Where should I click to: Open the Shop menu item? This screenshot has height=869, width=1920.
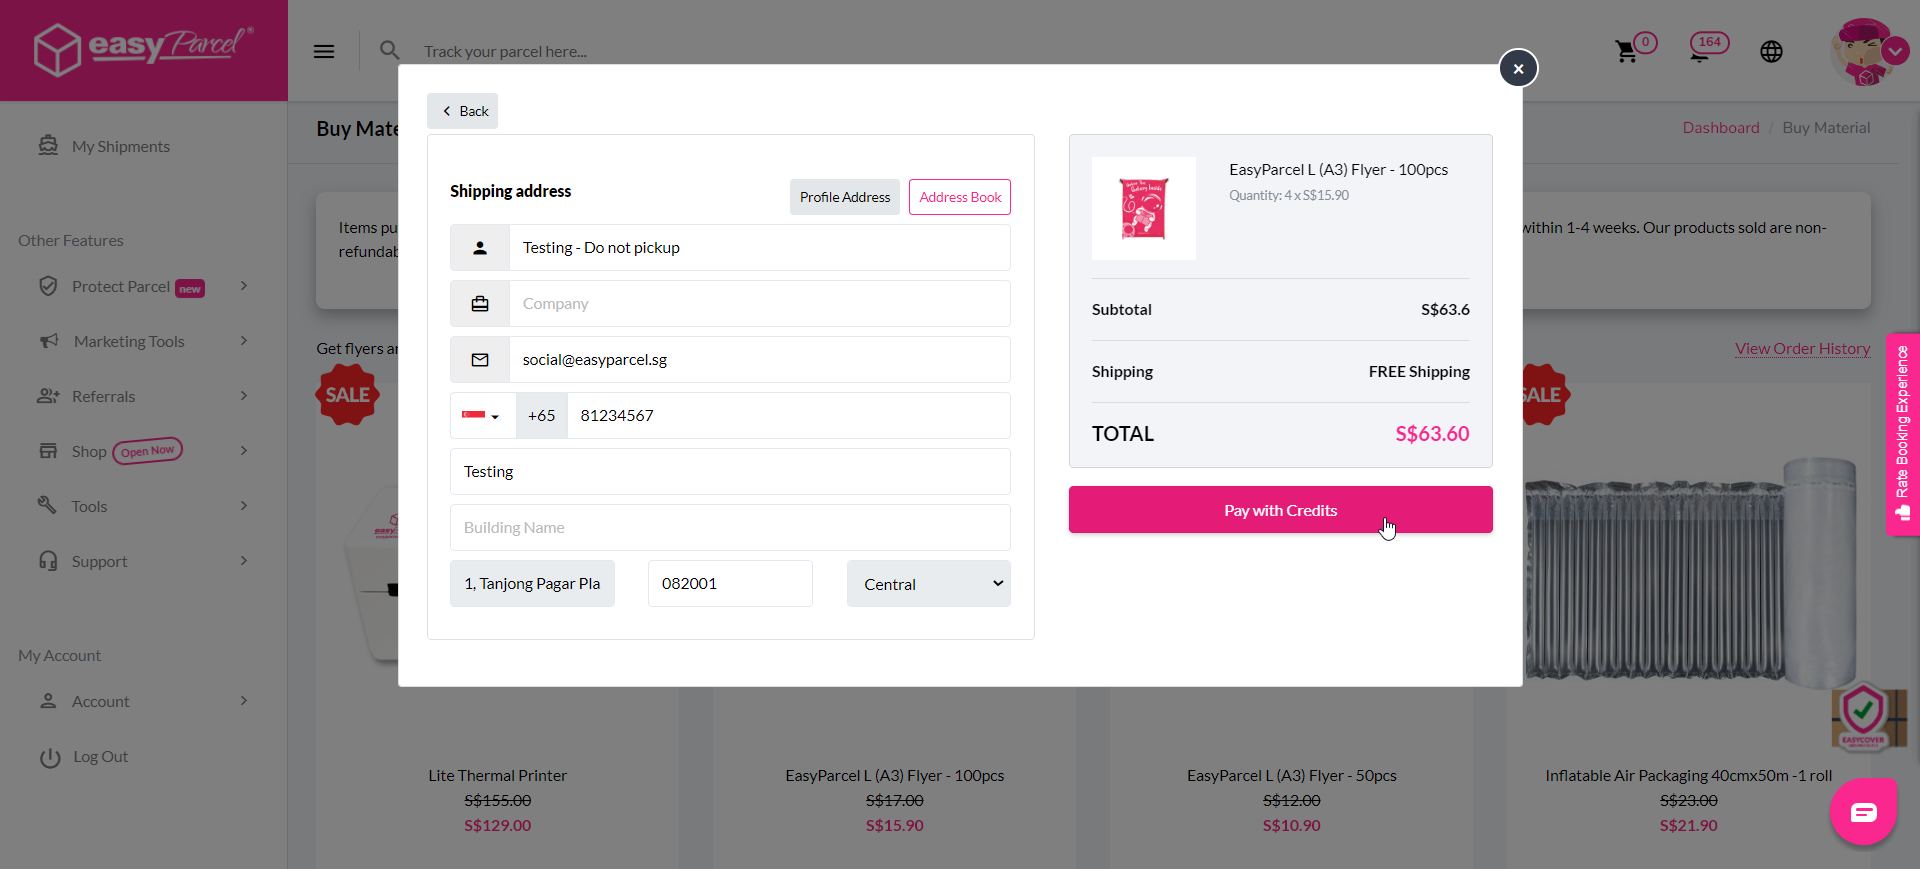tap(89, 452)
